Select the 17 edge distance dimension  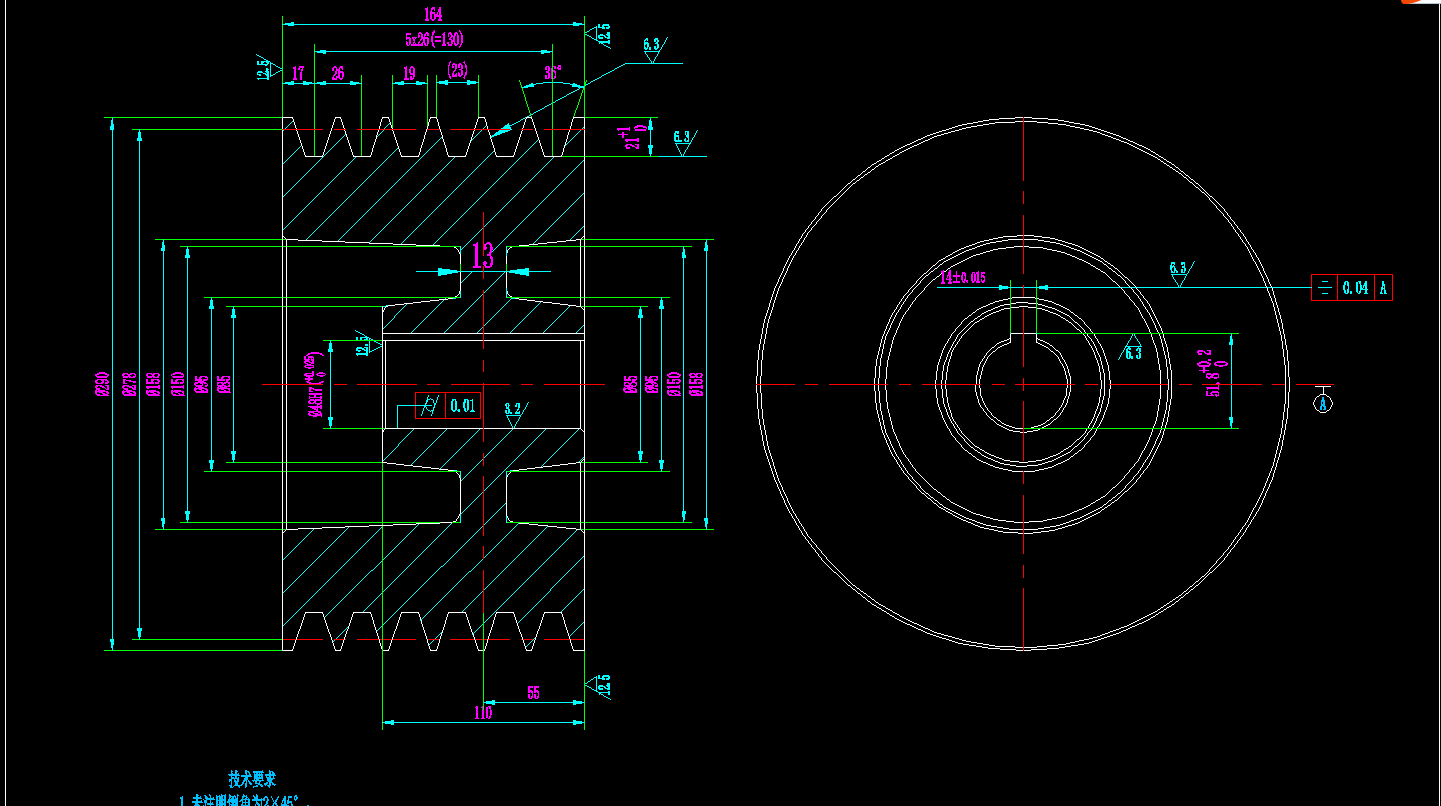[x=298, y=74]
